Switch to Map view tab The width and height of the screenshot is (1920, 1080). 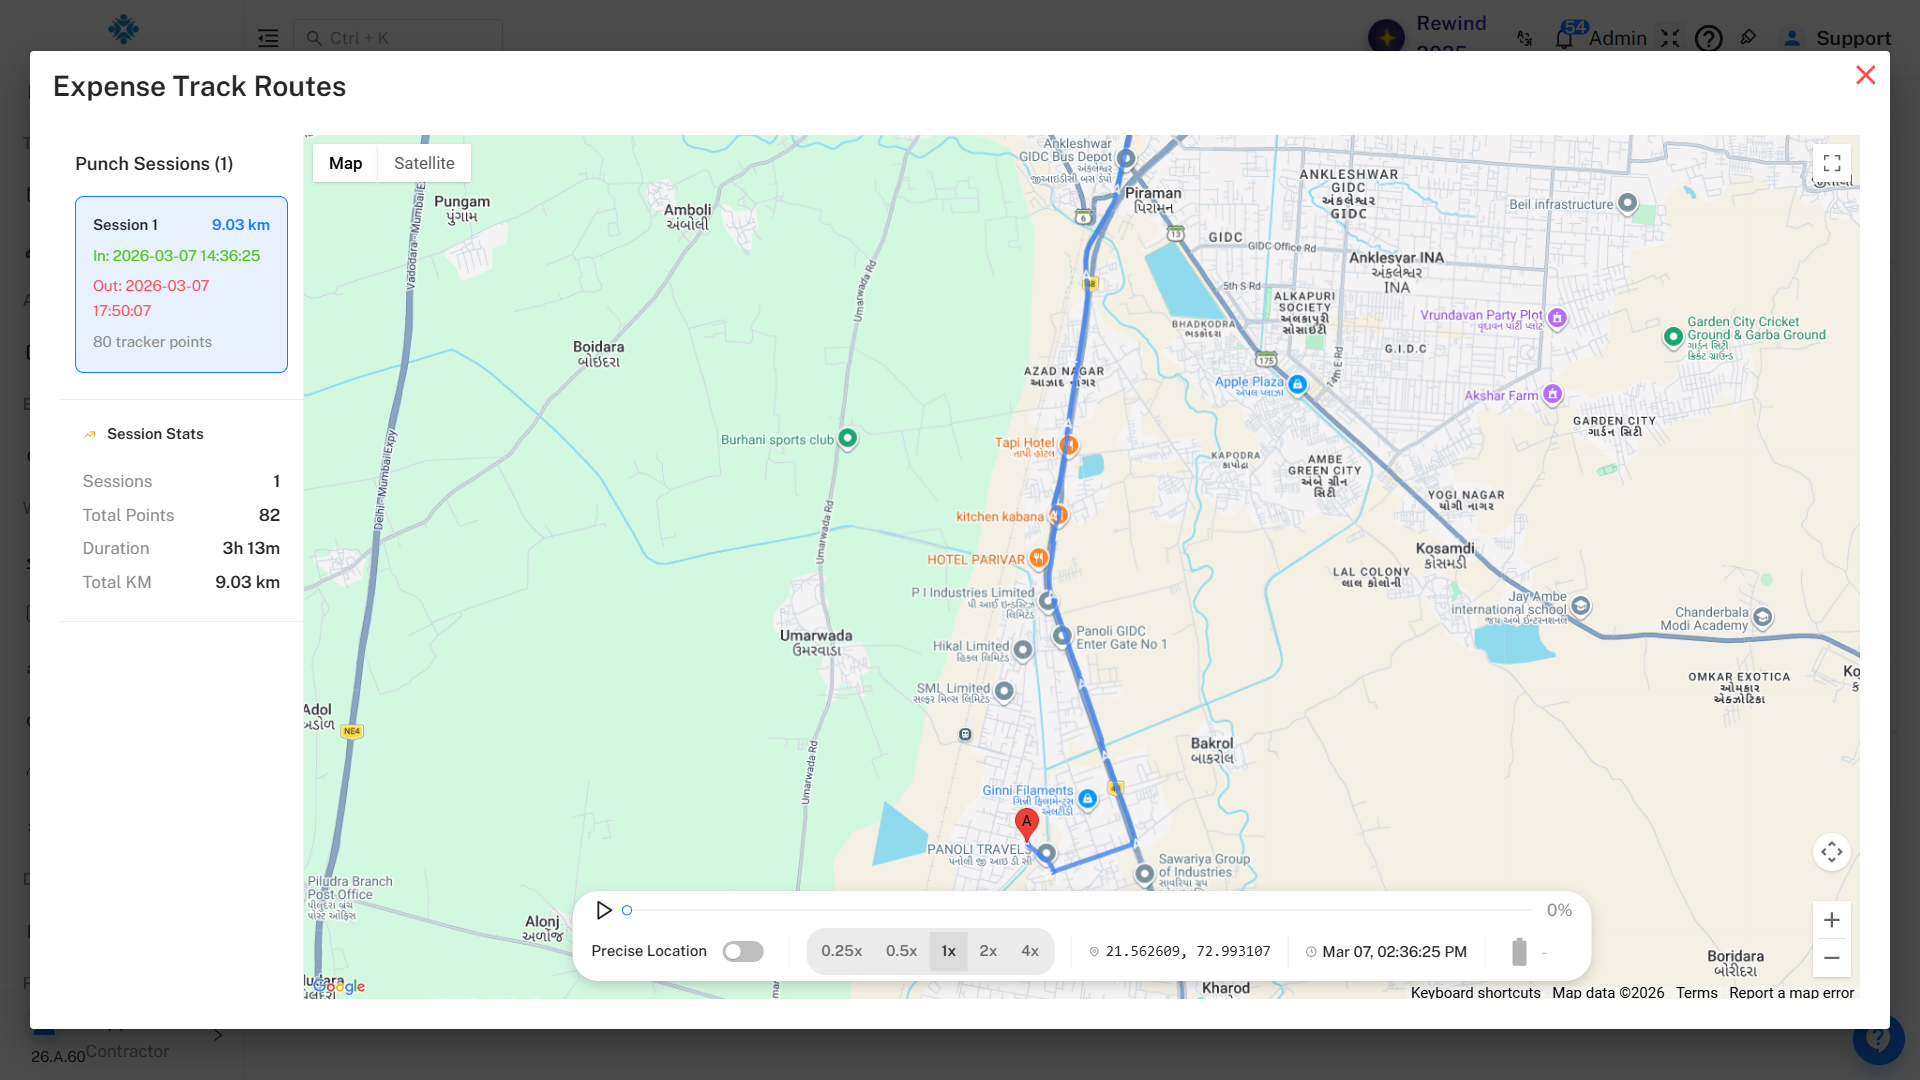pos(345,163)
